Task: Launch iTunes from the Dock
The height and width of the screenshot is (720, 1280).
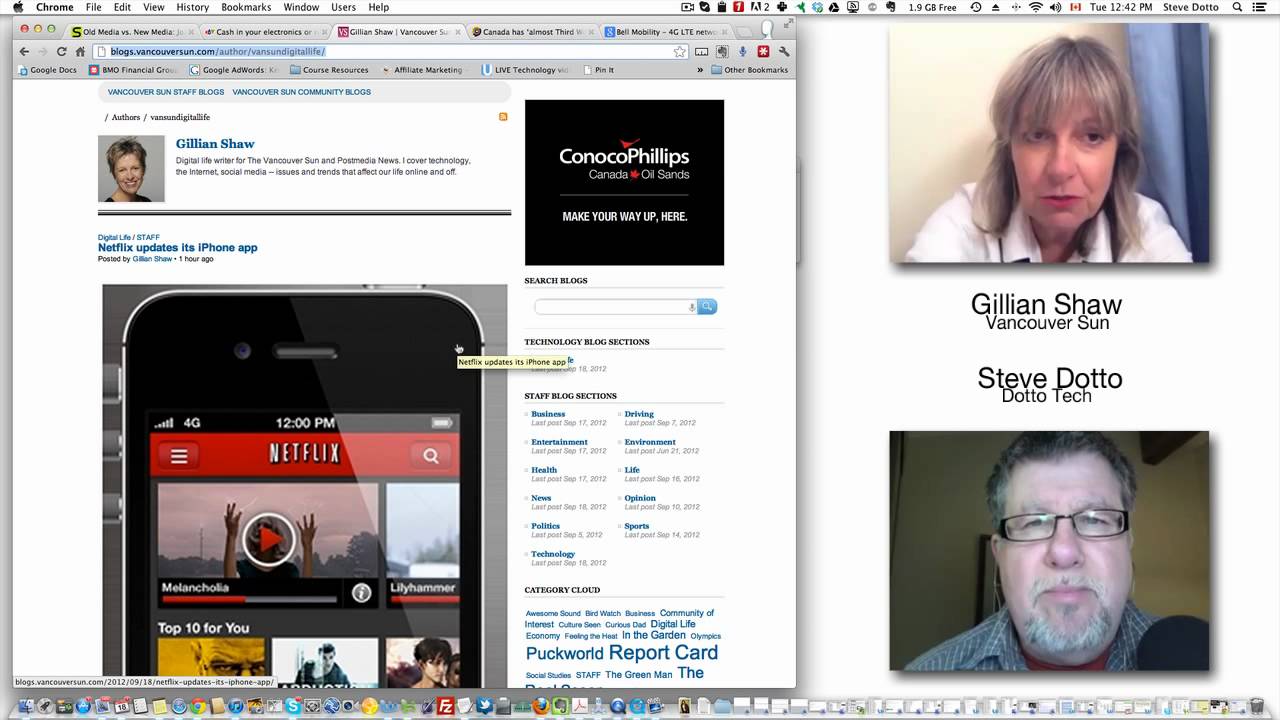Action: tap(236, 706)
